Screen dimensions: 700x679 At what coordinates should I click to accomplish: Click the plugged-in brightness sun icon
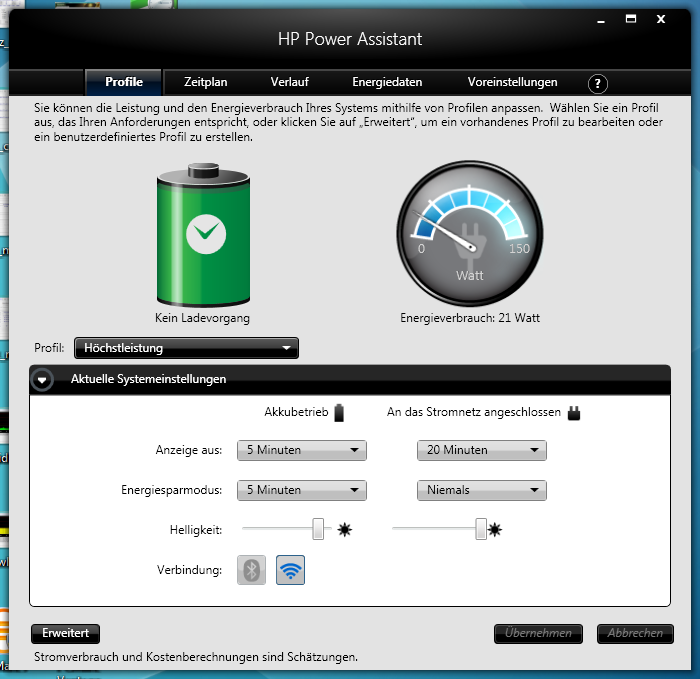(495, 530)
